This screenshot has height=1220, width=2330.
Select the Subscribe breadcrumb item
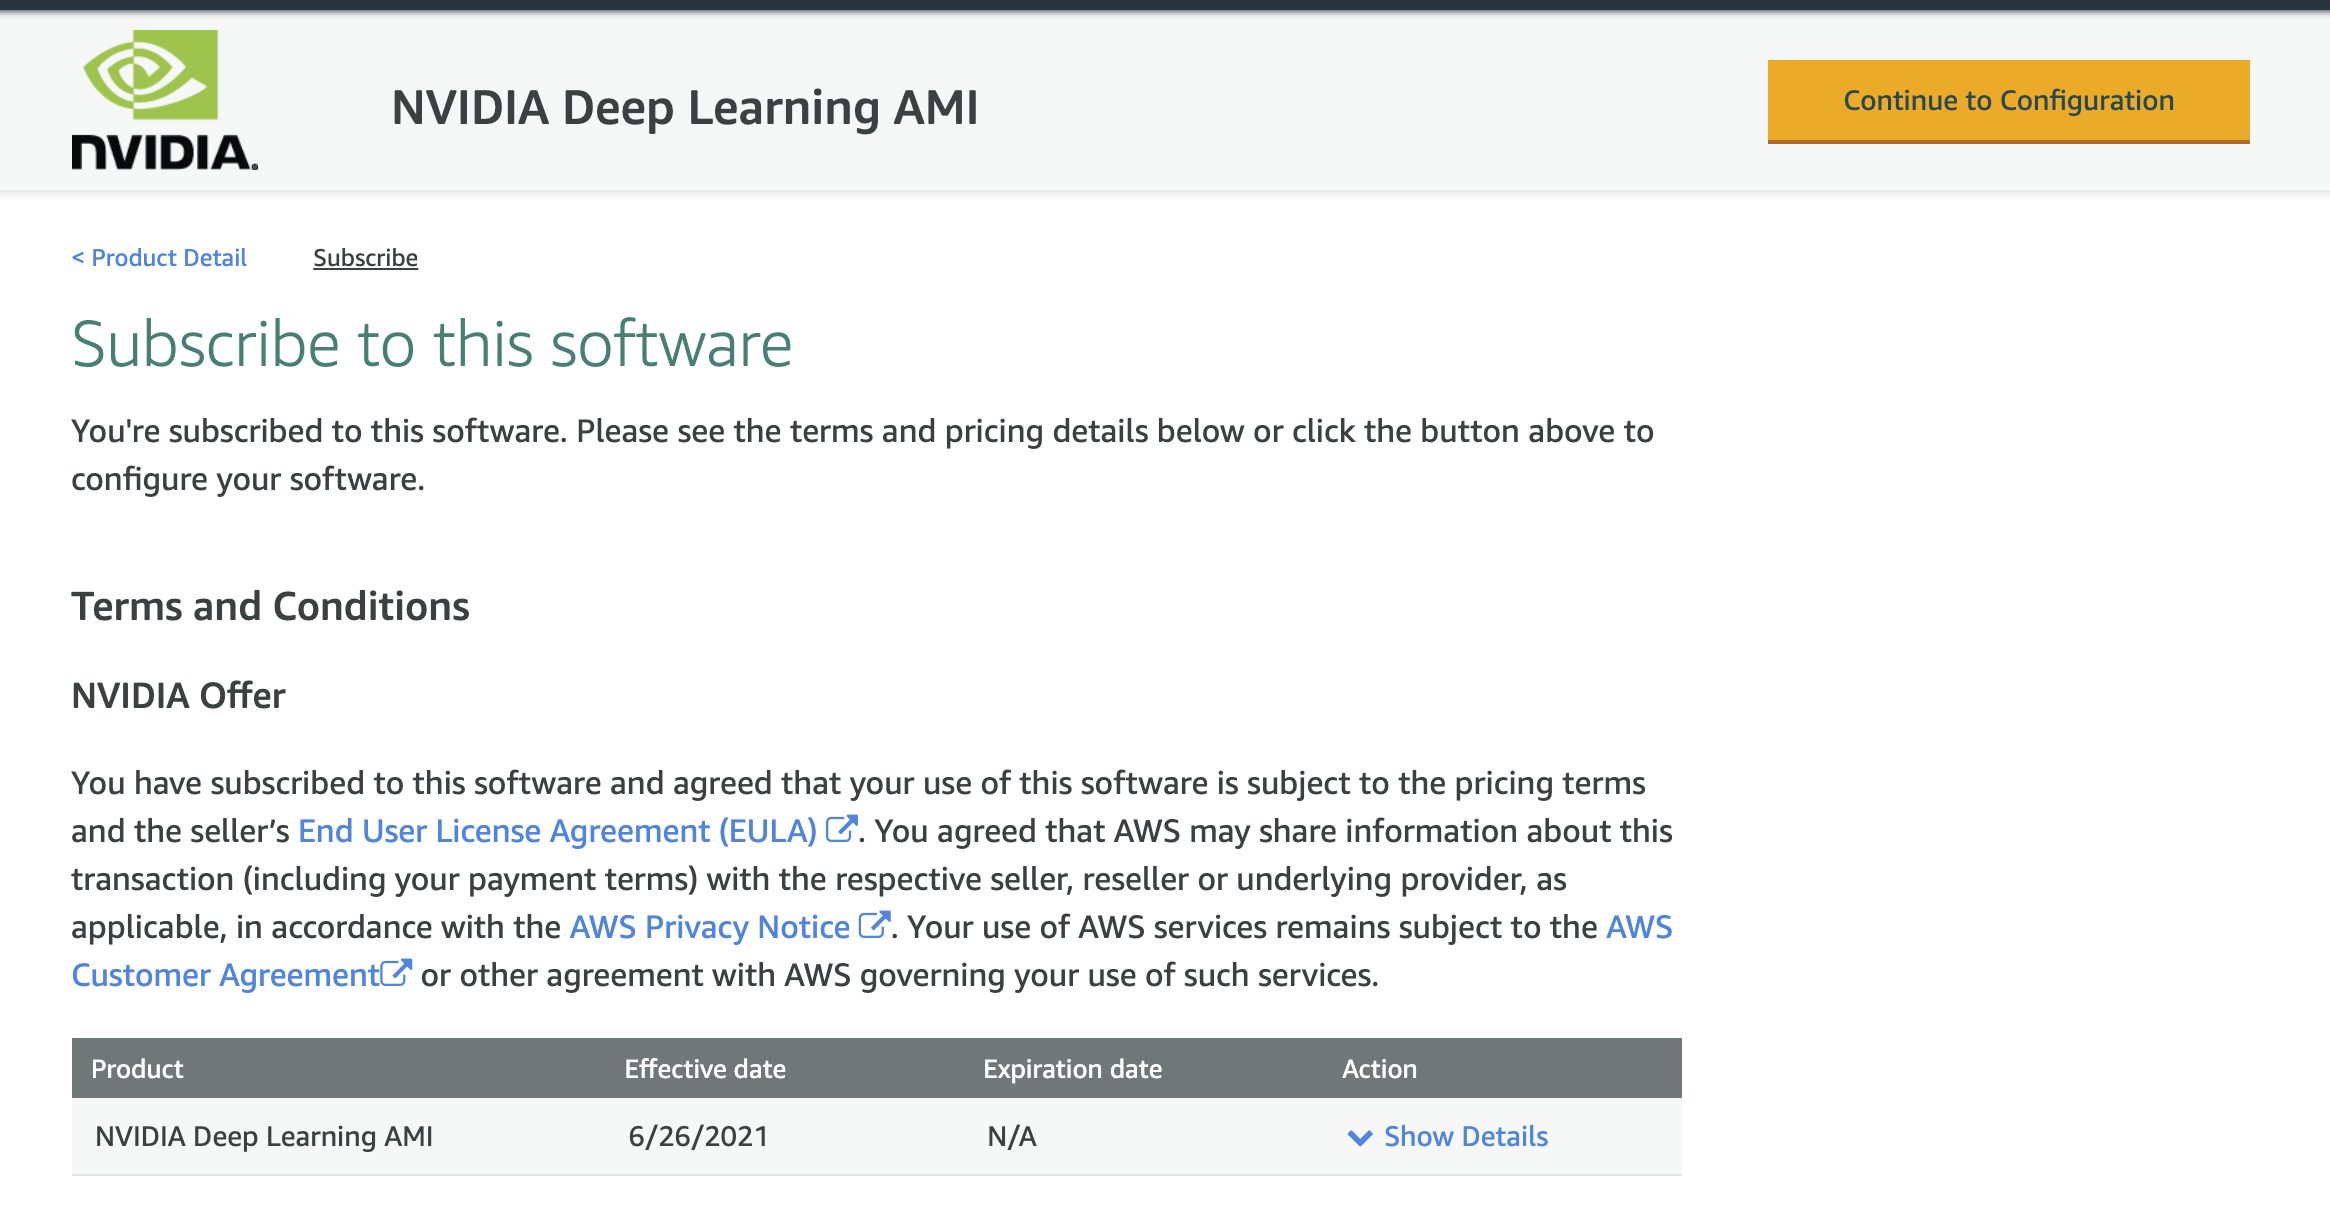(x=365, y=258)
